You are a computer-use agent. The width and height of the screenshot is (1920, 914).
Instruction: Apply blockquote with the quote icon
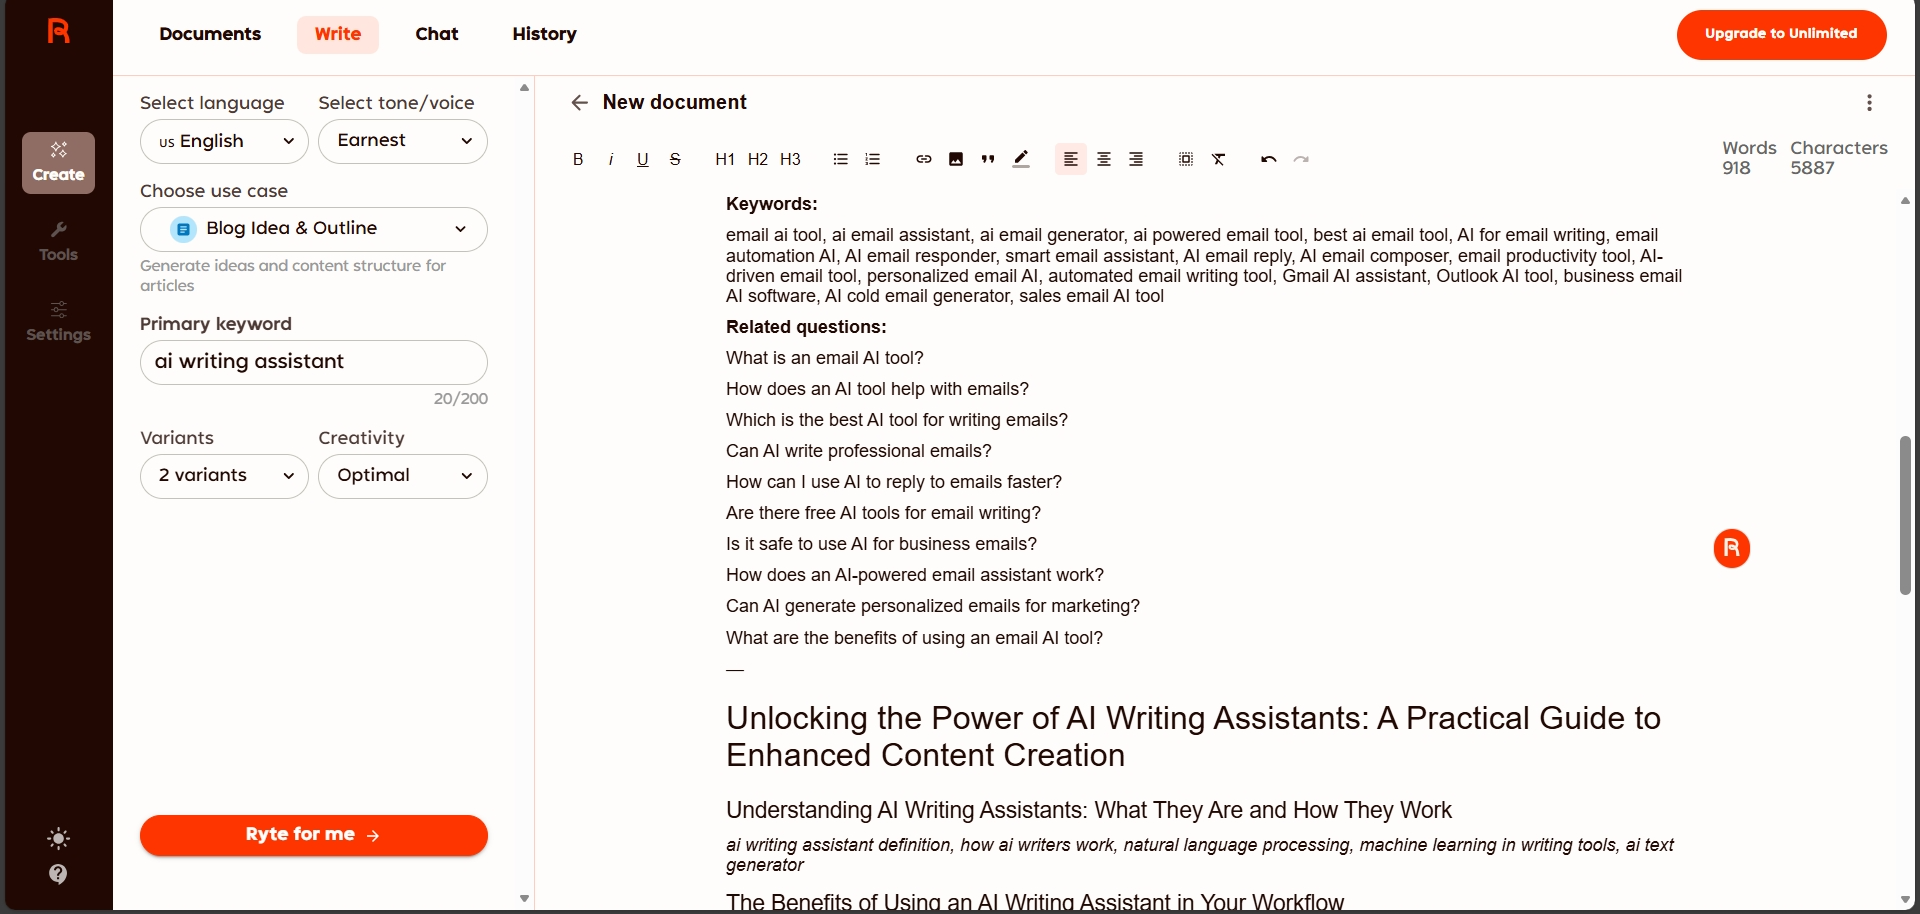(988, 160)
